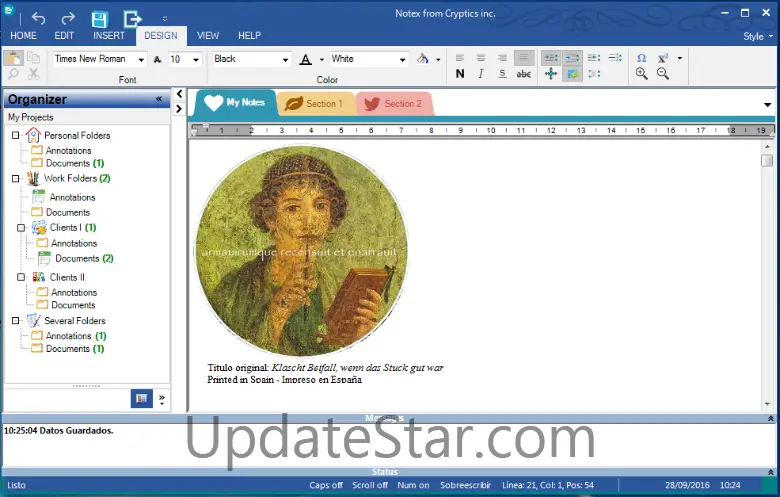Open the arrow next to font color A
Screen dimensions: 780x497
point(322,60)
